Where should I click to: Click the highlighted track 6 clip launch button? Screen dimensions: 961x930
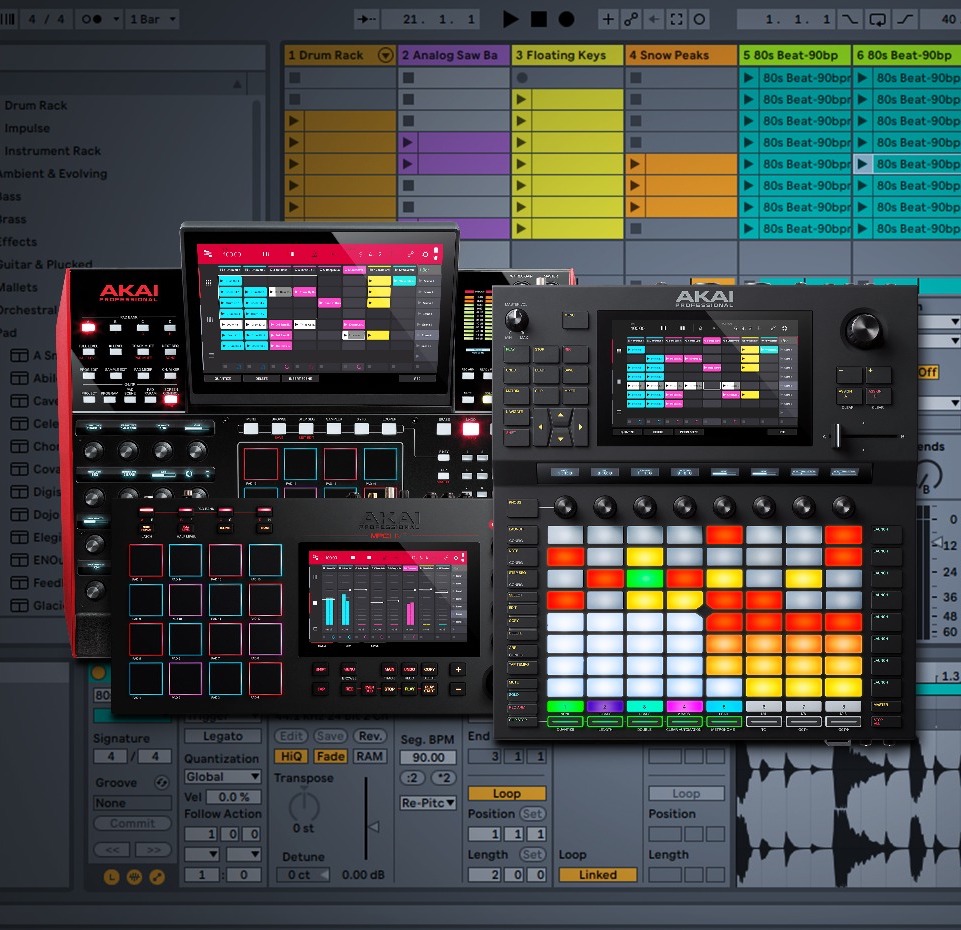tap(862, 164)
